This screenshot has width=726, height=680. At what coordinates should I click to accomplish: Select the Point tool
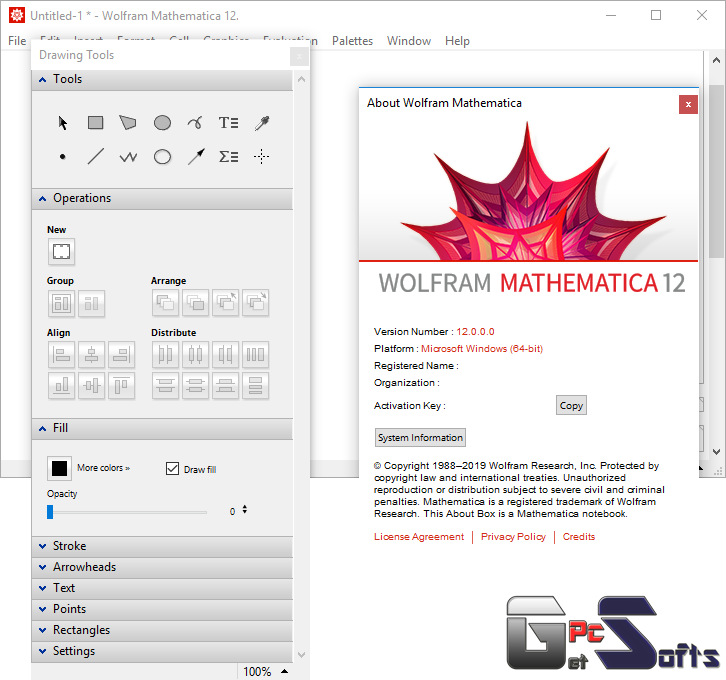[x=63, y=157]
